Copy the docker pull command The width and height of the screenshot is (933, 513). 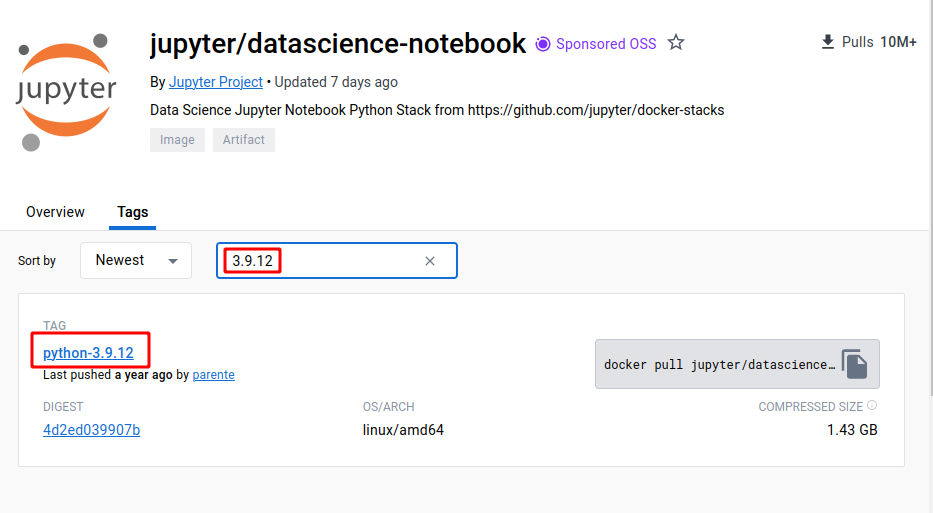[854, 364]
